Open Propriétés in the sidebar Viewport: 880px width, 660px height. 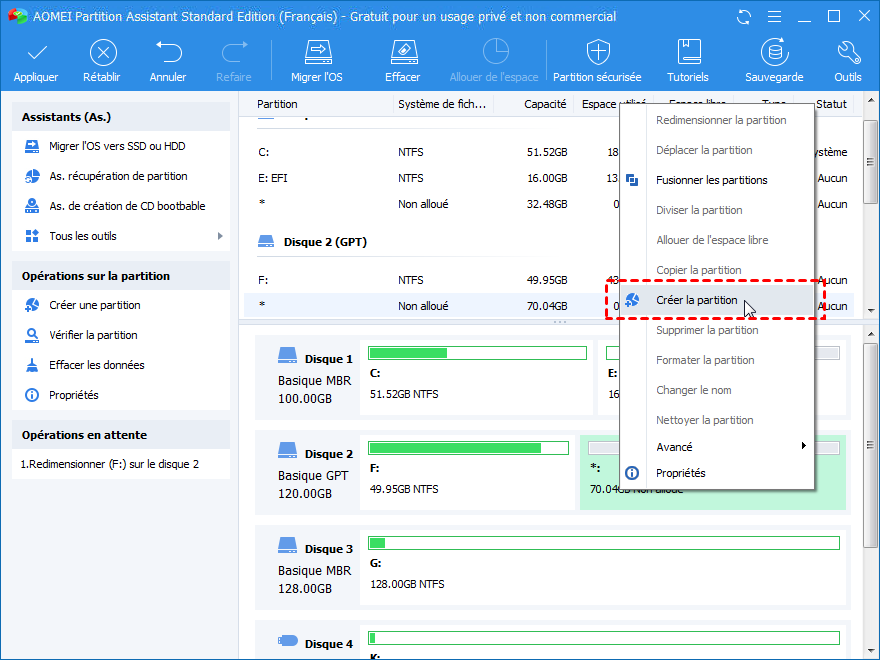click(73, 395)
